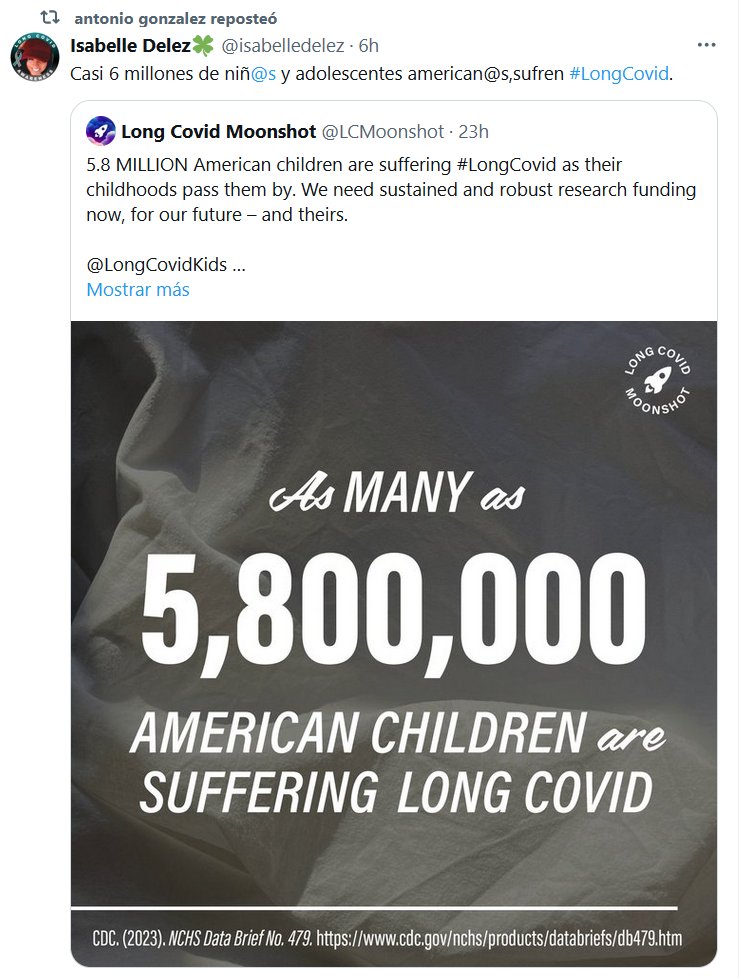Image resolution: width=744 pixels, height=978 pixels.
Task: Click the four-leaf clover emoji beside the name
Action: (x=203, y=46)
